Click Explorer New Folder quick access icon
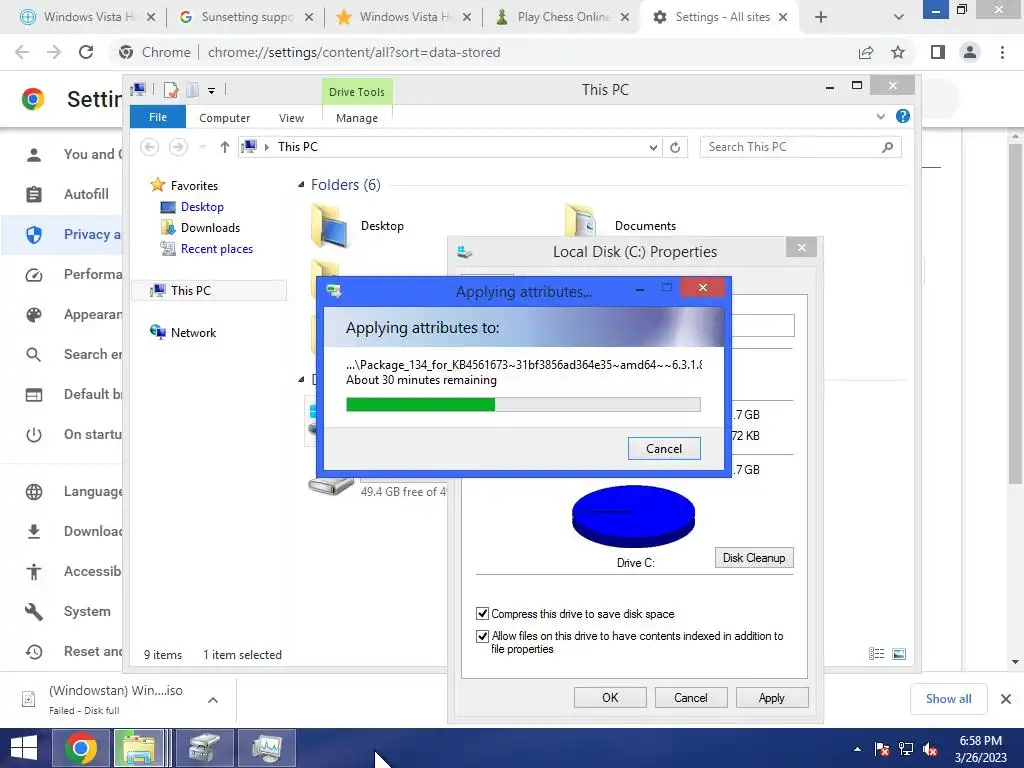Viewport: 1024px width, 768px height. pyautogui.click(x=193, y=89)
